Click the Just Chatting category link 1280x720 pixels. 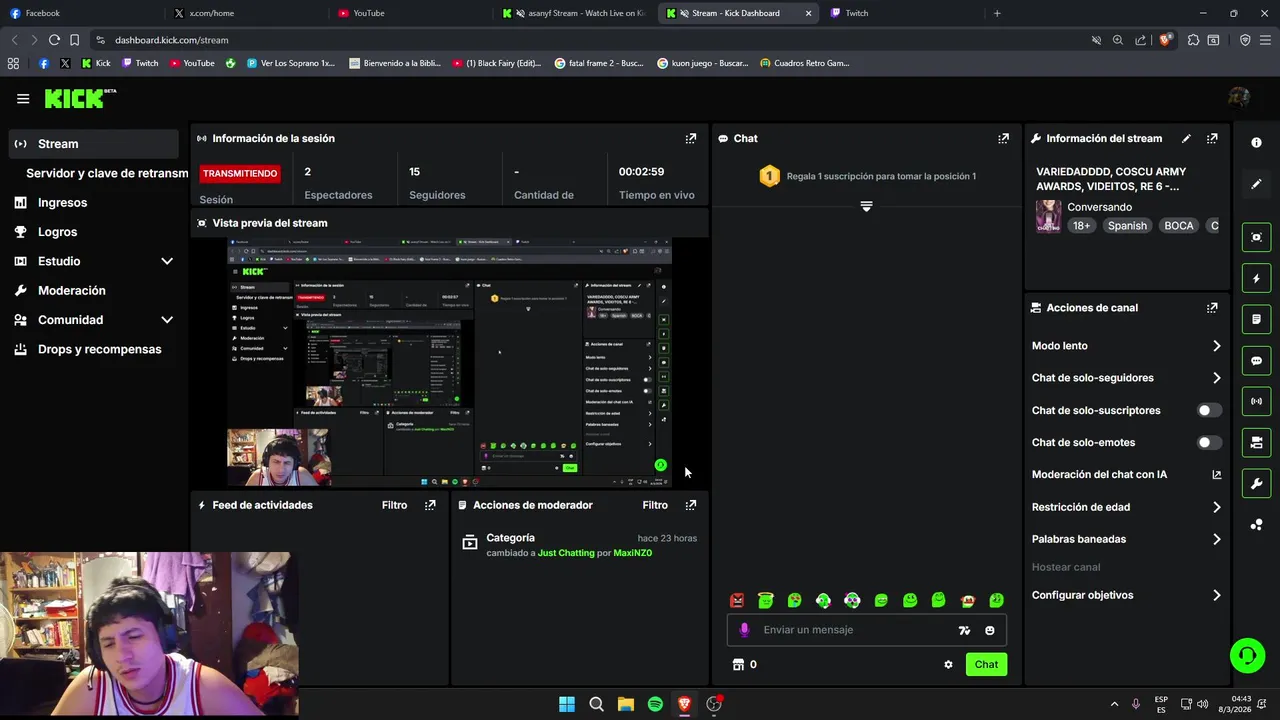click(566, 553)
